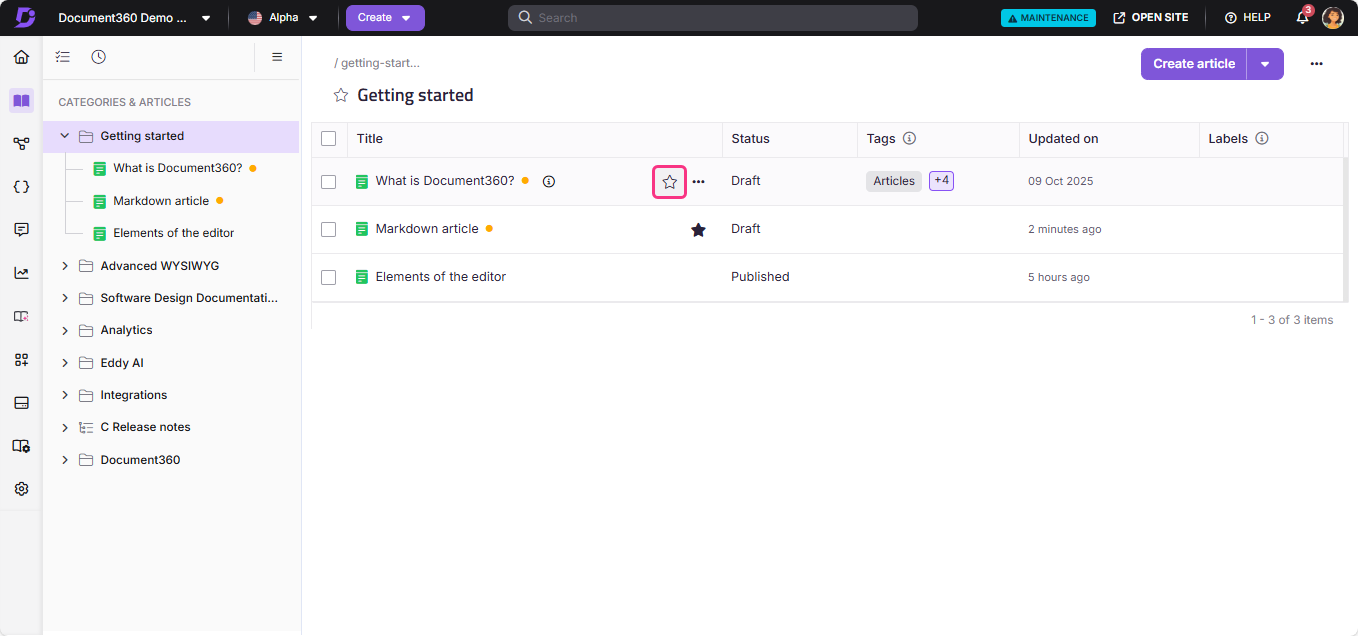
Task: Star the What is Document360? article
Action: [670, 182]
